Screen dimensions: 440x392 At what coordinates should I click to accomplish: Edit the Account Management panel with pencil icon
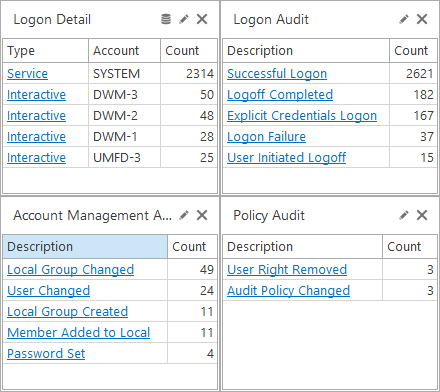coord(184,215)
